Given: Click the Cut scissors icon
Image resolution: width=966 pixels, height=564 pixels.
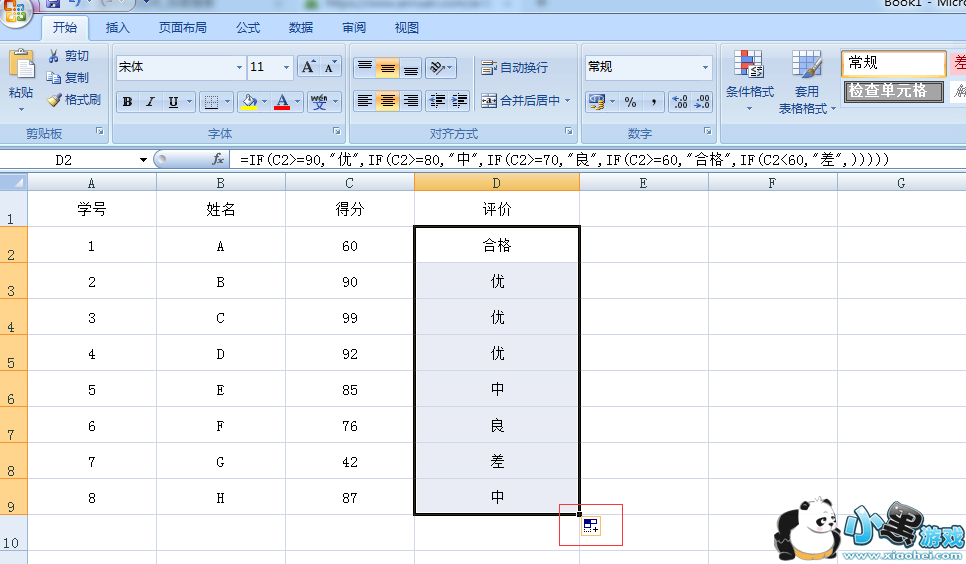Looking at the screenshot, I should 54,56.
